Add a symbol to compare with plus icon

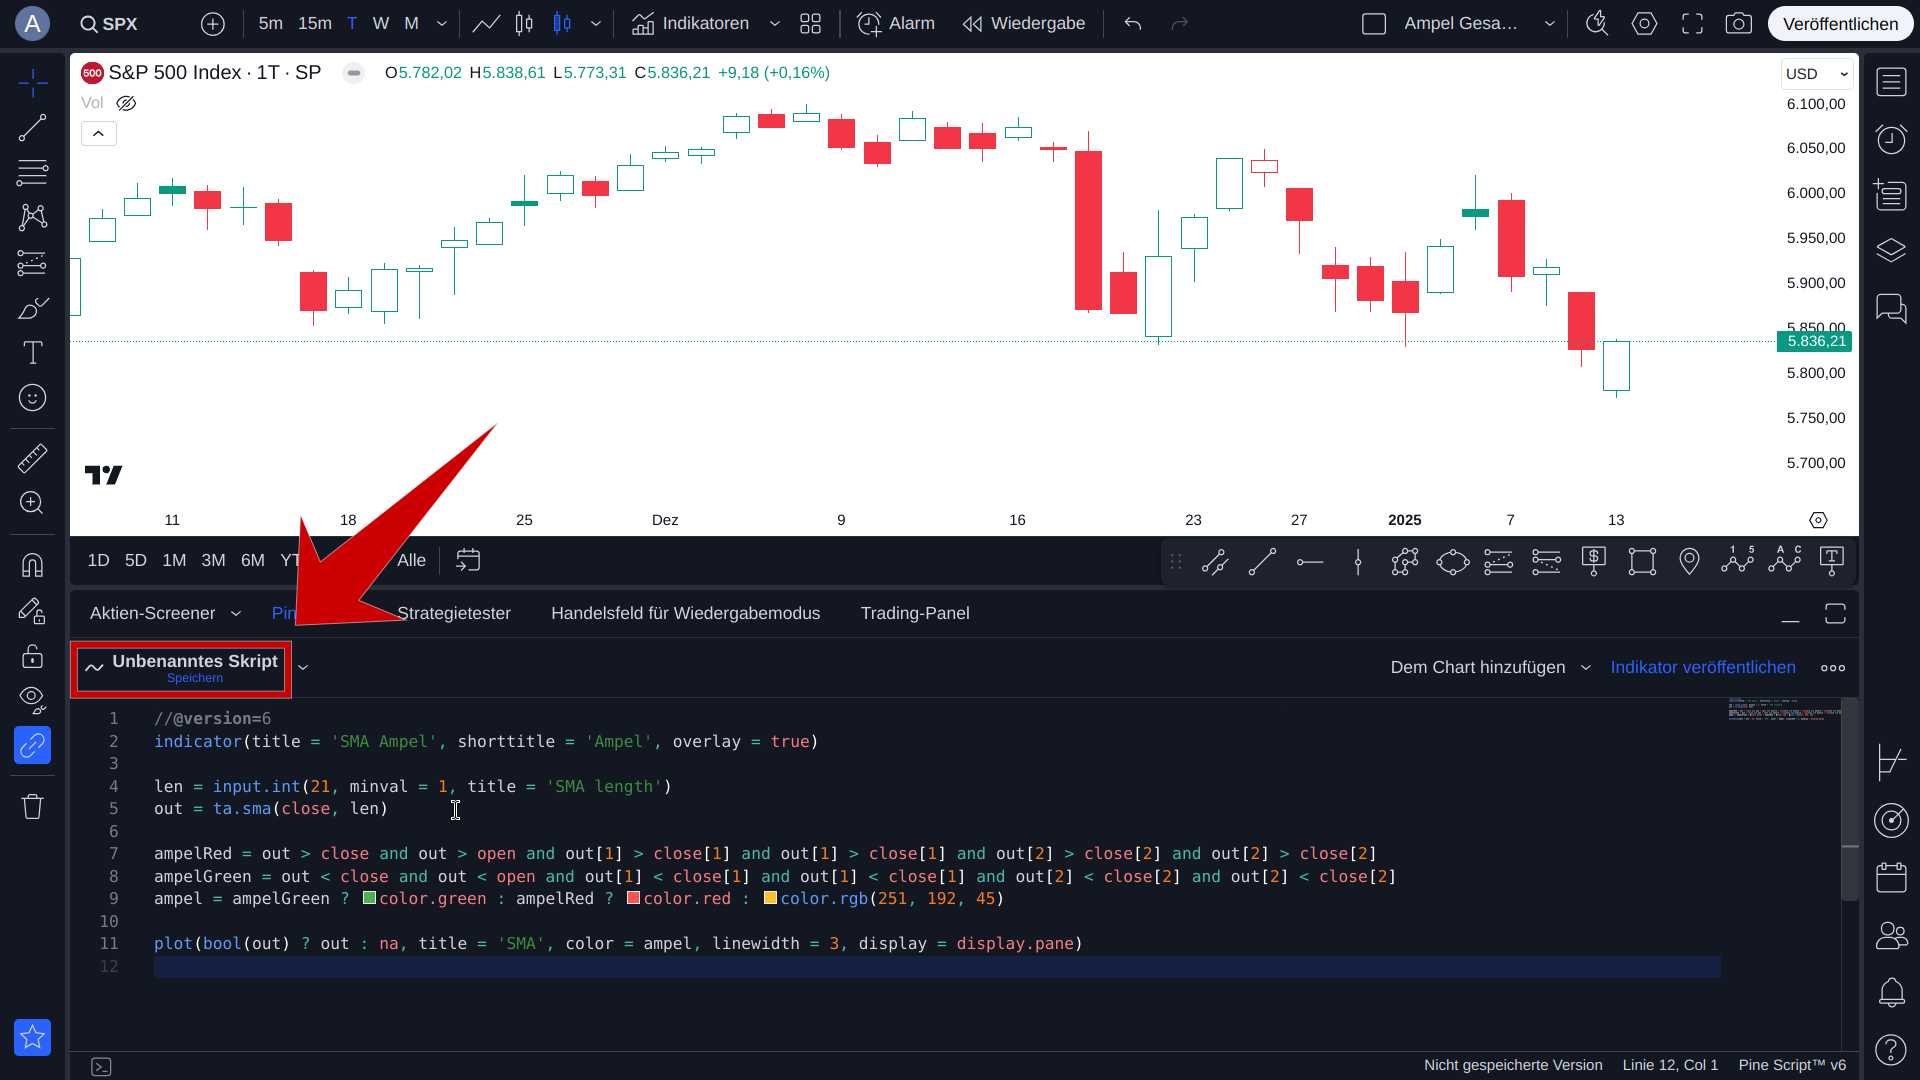pyautogui.click(x=213, y=24)
